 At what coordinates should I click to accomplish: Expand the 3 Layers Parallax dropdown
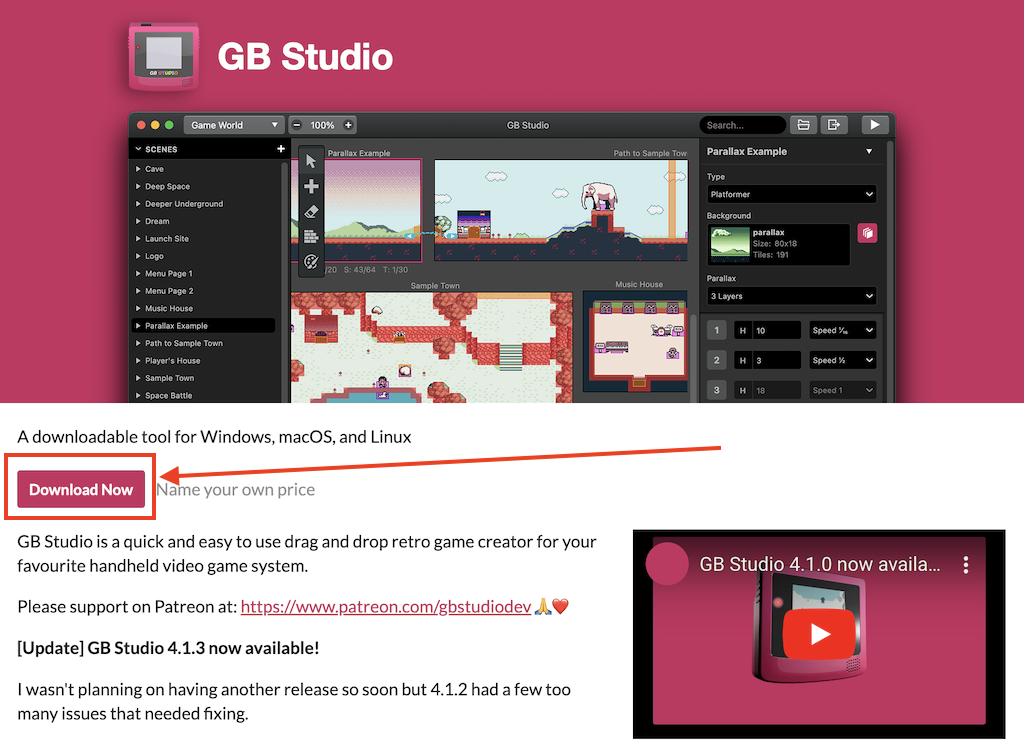(x=791, y=296)
